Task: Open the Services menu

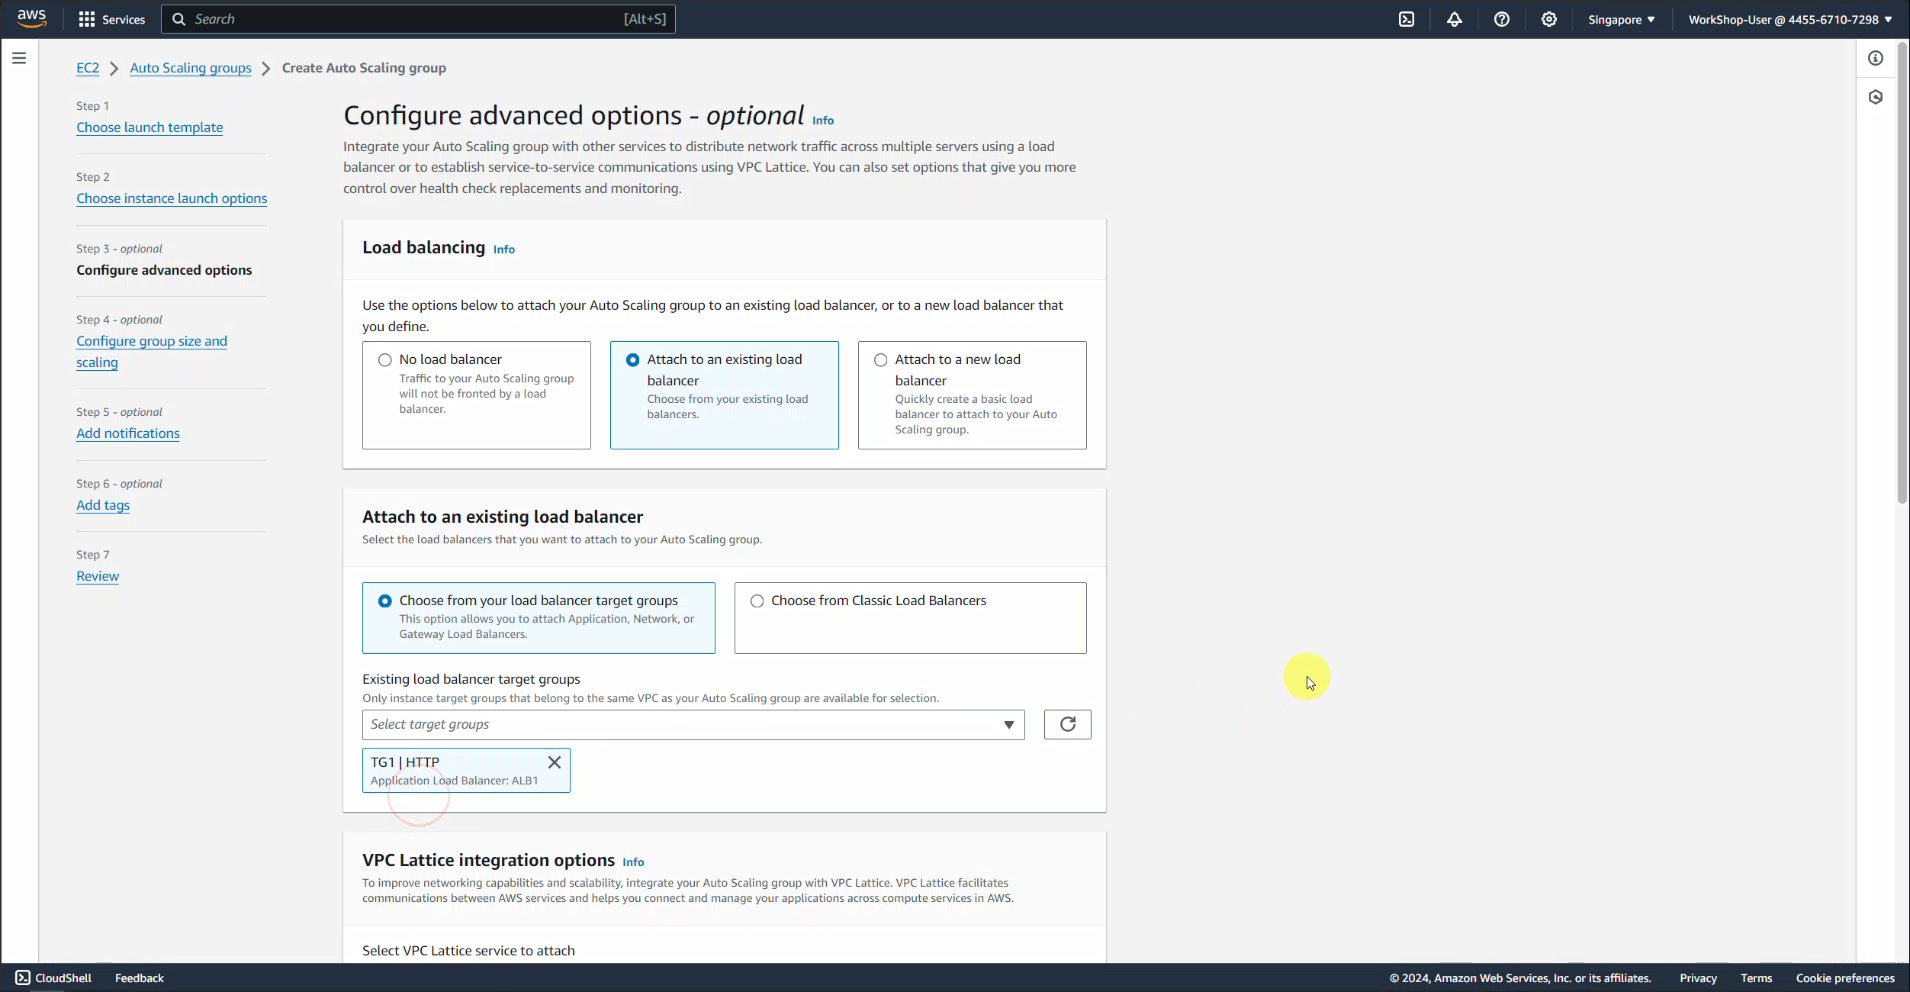Action: (112, 19)
